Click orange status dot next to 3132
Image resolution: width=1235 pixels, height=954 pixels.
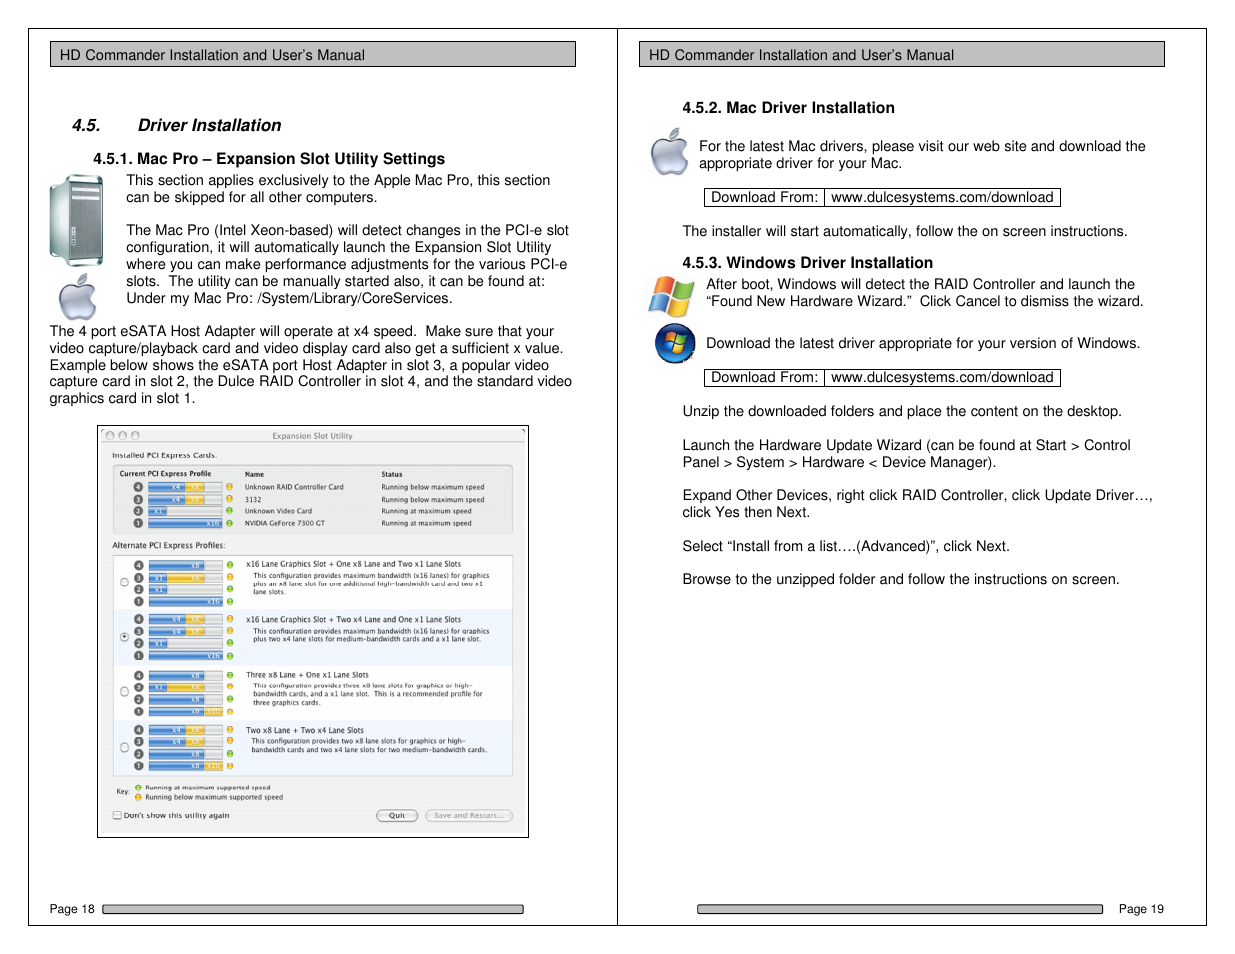[229, 499]
